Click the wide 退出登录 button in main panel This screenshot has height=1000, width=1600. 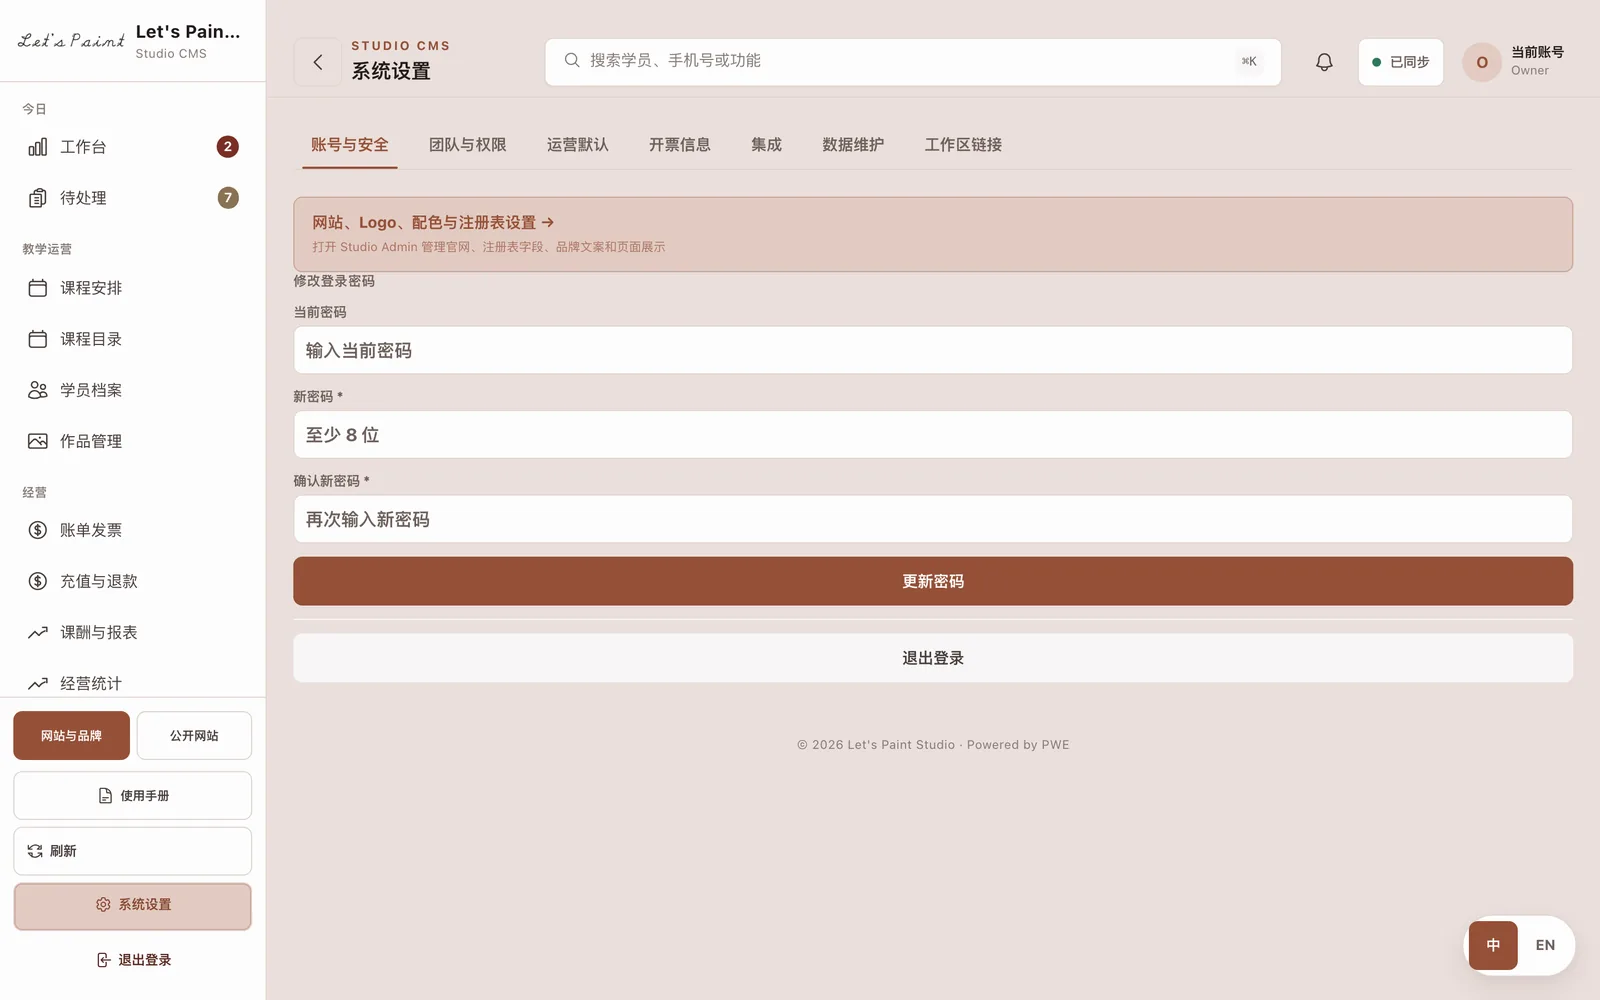coord(933,658)
